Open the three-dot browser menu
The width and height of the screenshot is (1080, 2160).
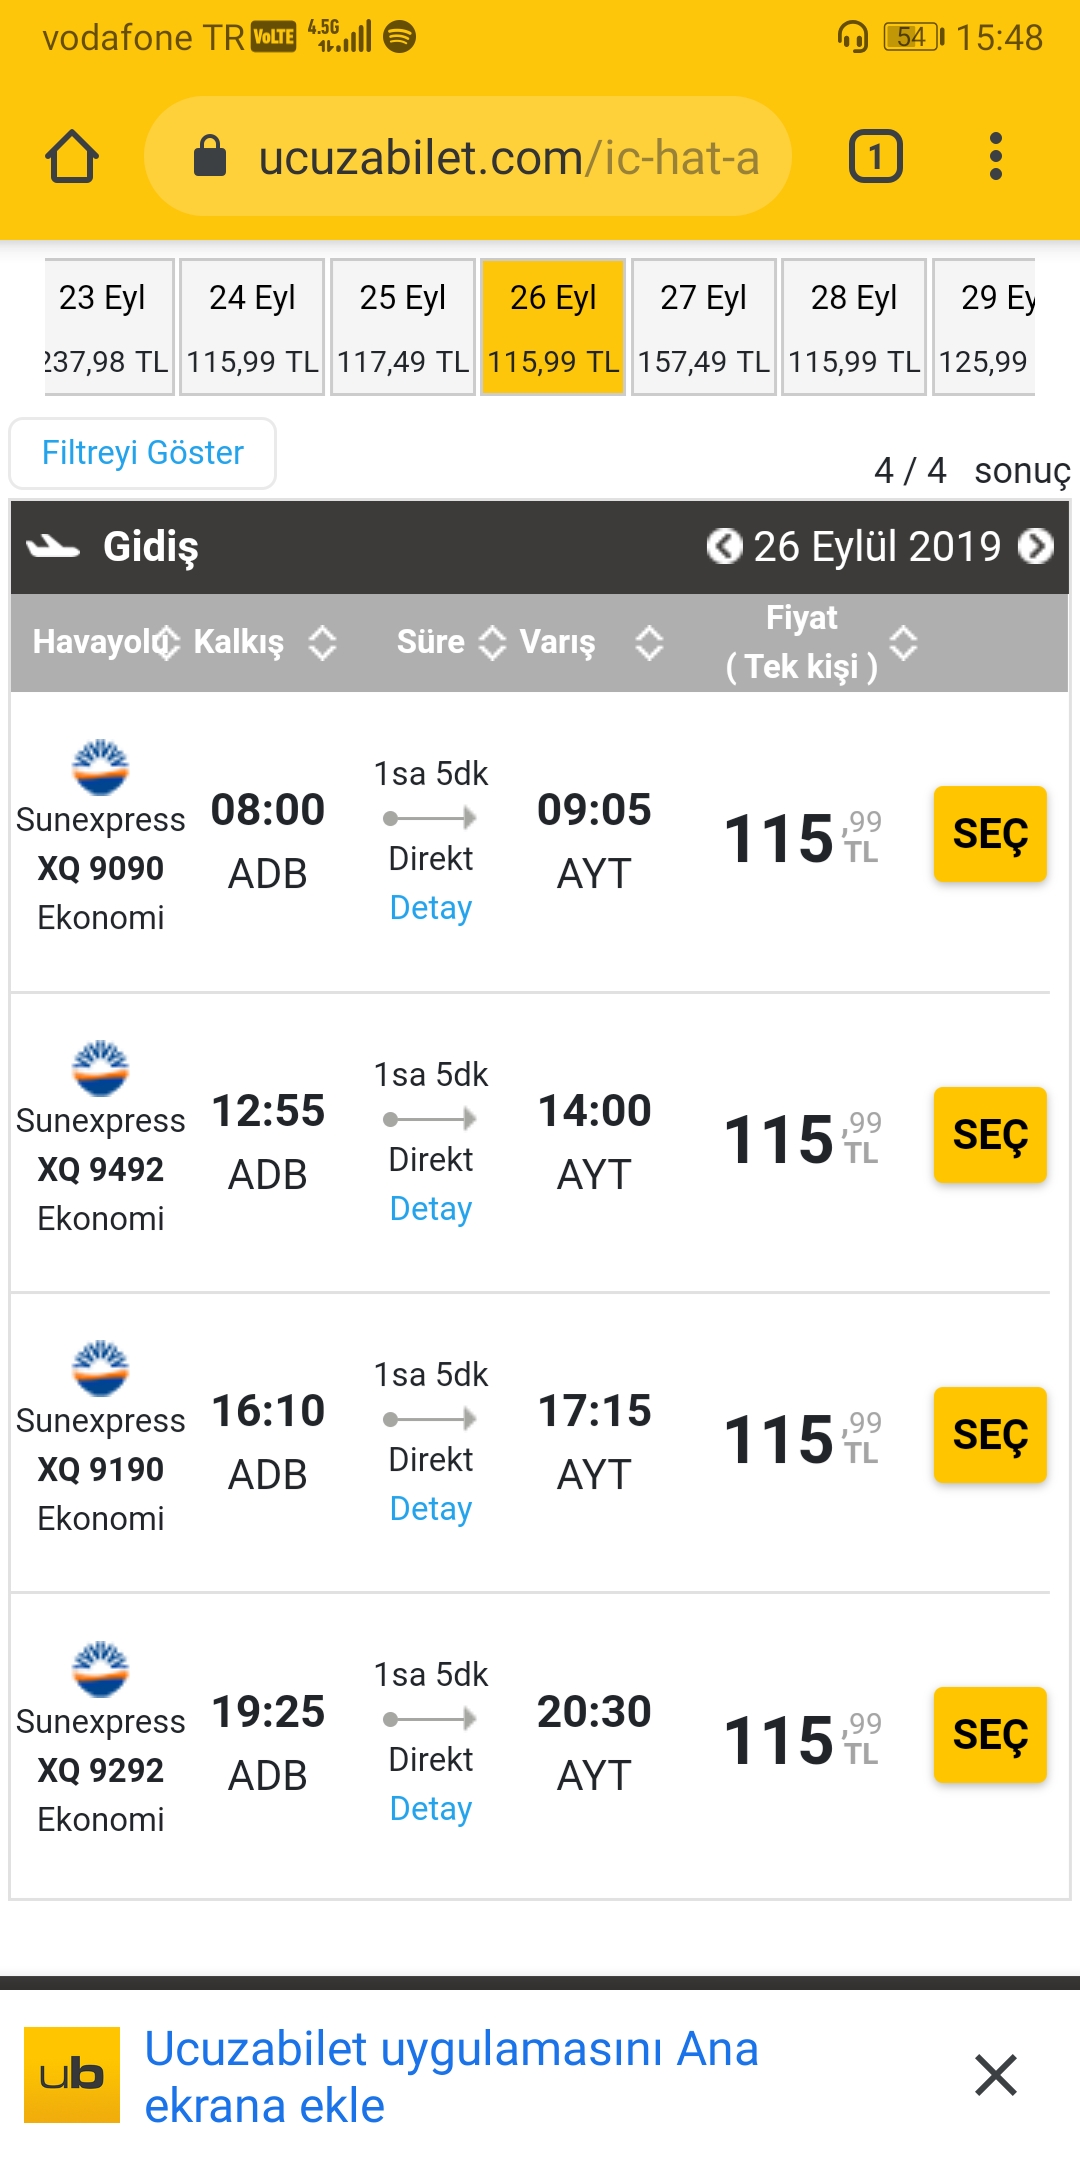click(995, 157)
